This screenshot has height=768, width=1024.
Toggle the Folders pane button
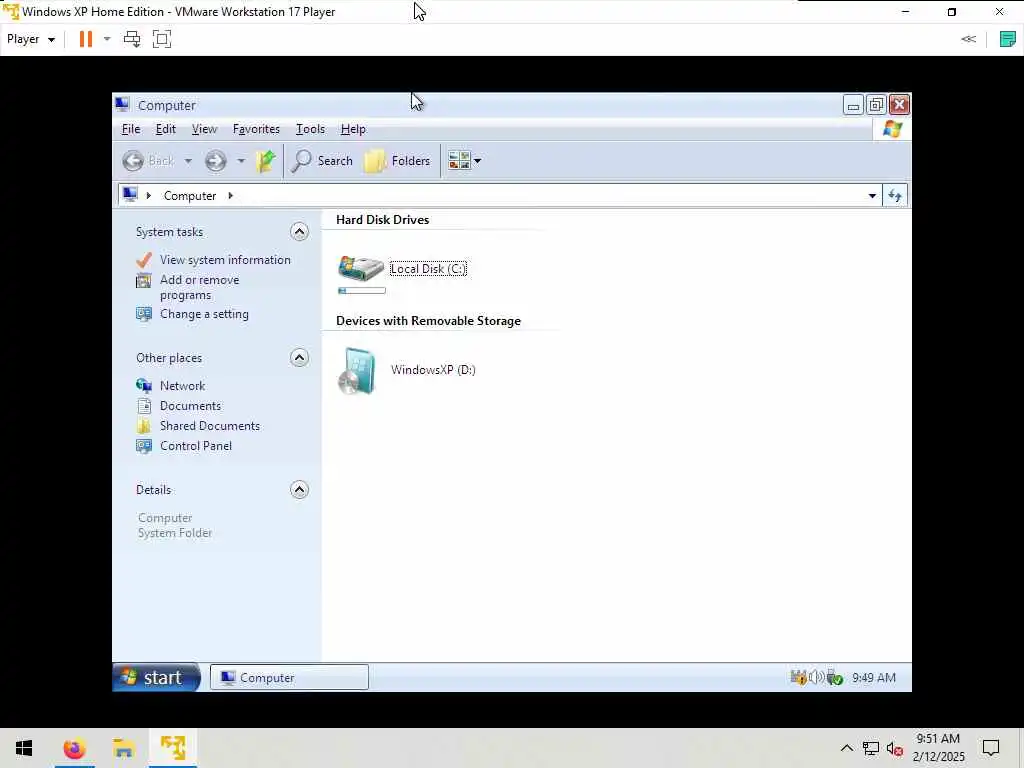[397, 161]
